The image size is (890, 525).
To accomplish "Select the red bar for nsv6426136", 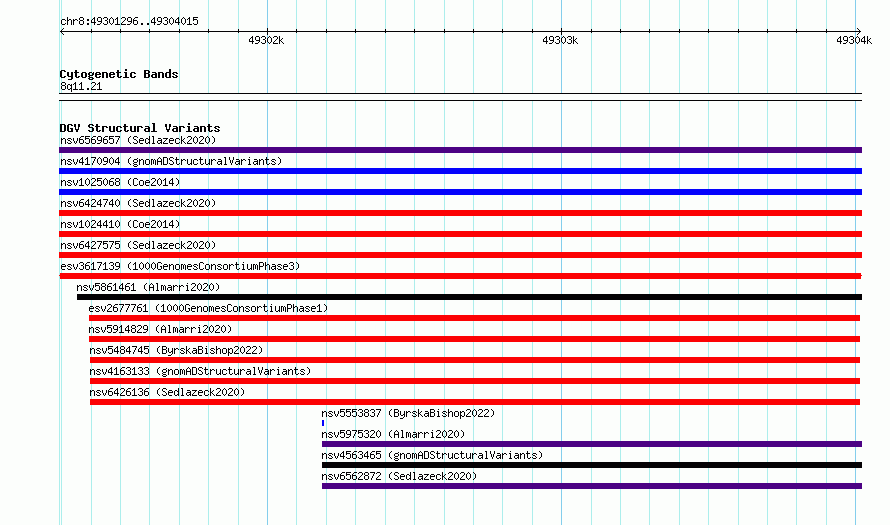I will [475, 402].
